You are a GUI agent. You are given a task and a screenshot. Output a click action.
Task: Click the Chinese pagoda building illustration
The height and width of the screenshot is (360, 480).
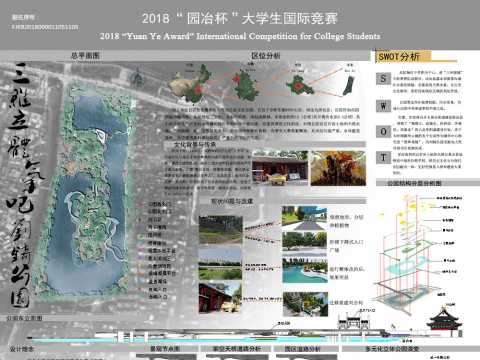pyautogui.click(x=445, y=322)
